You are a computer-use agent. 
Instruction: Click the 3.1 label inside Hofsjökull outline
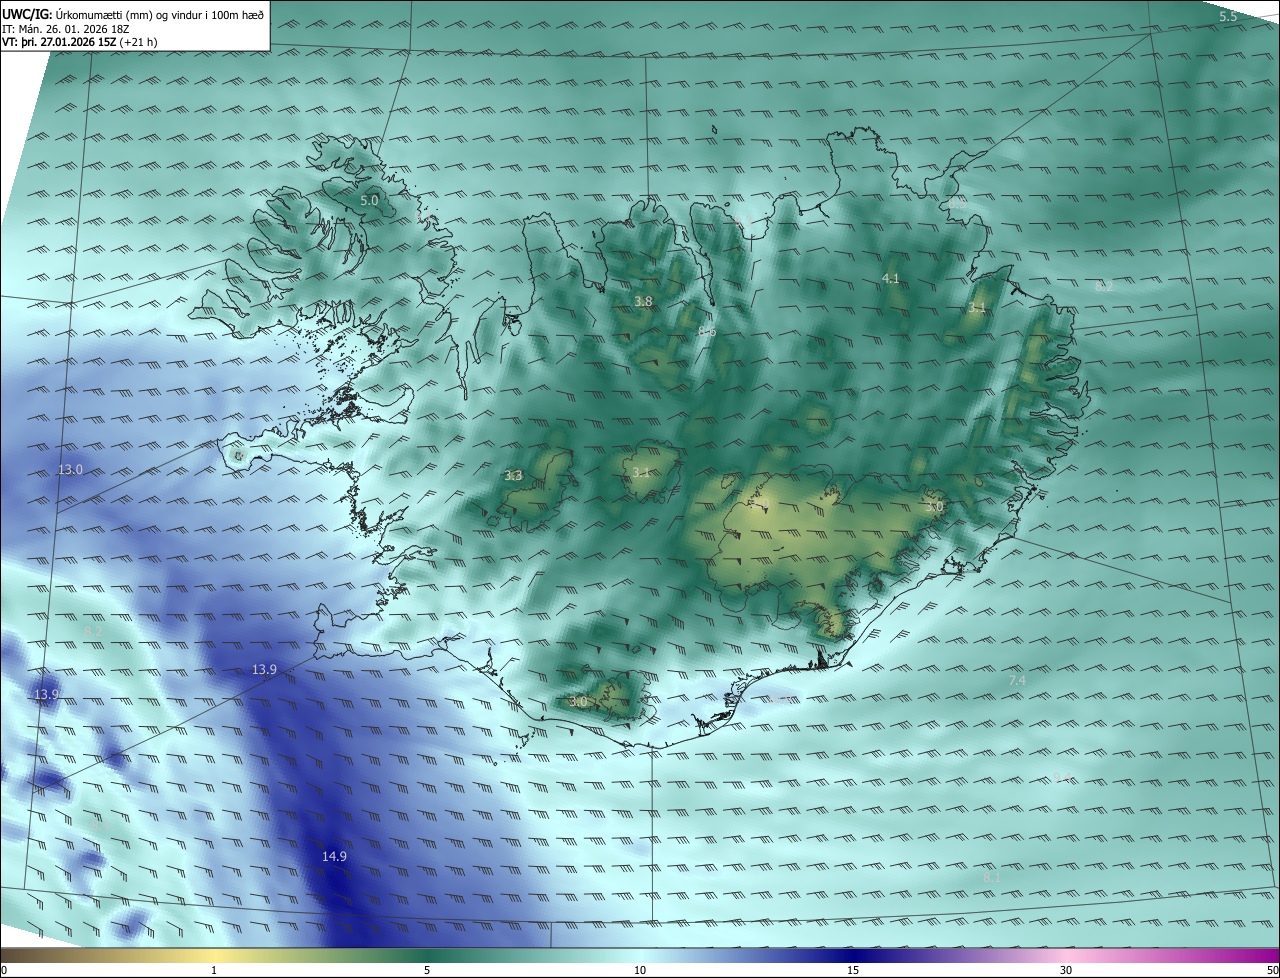tap(642, 473)
